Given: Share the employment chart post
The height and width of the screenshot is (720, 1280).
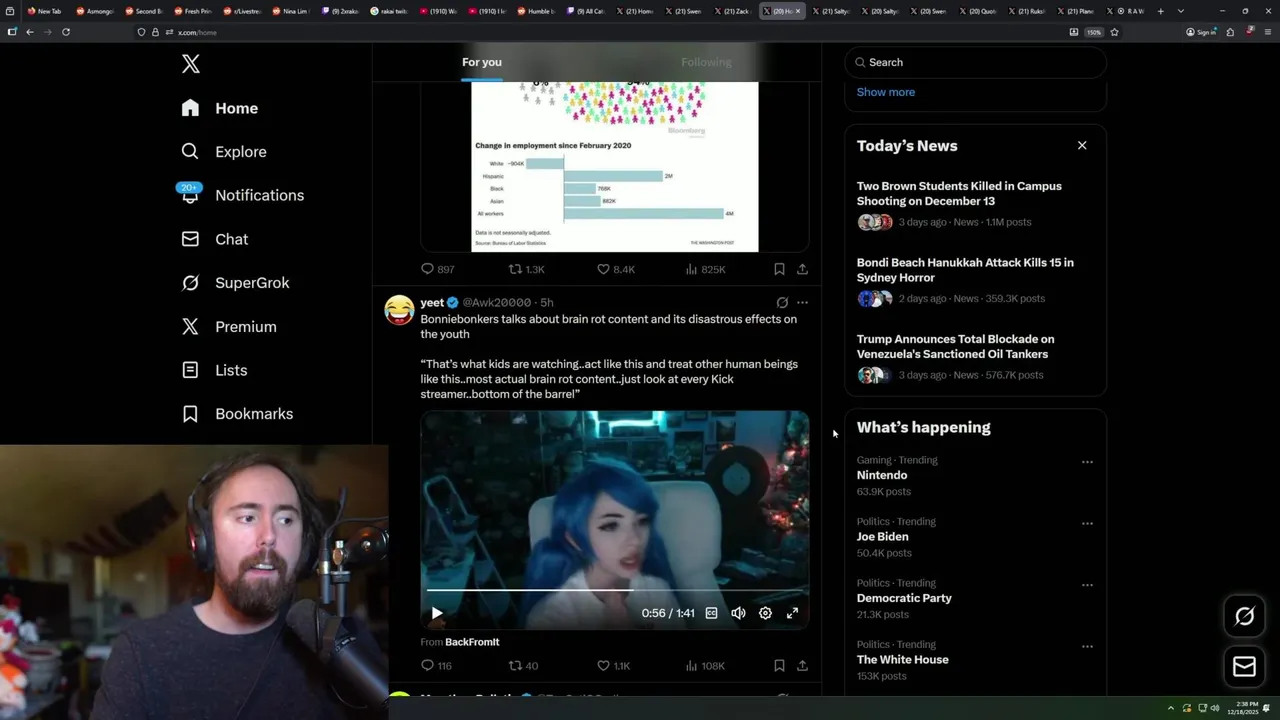Looking at the screenshot, I should [802, 269].
